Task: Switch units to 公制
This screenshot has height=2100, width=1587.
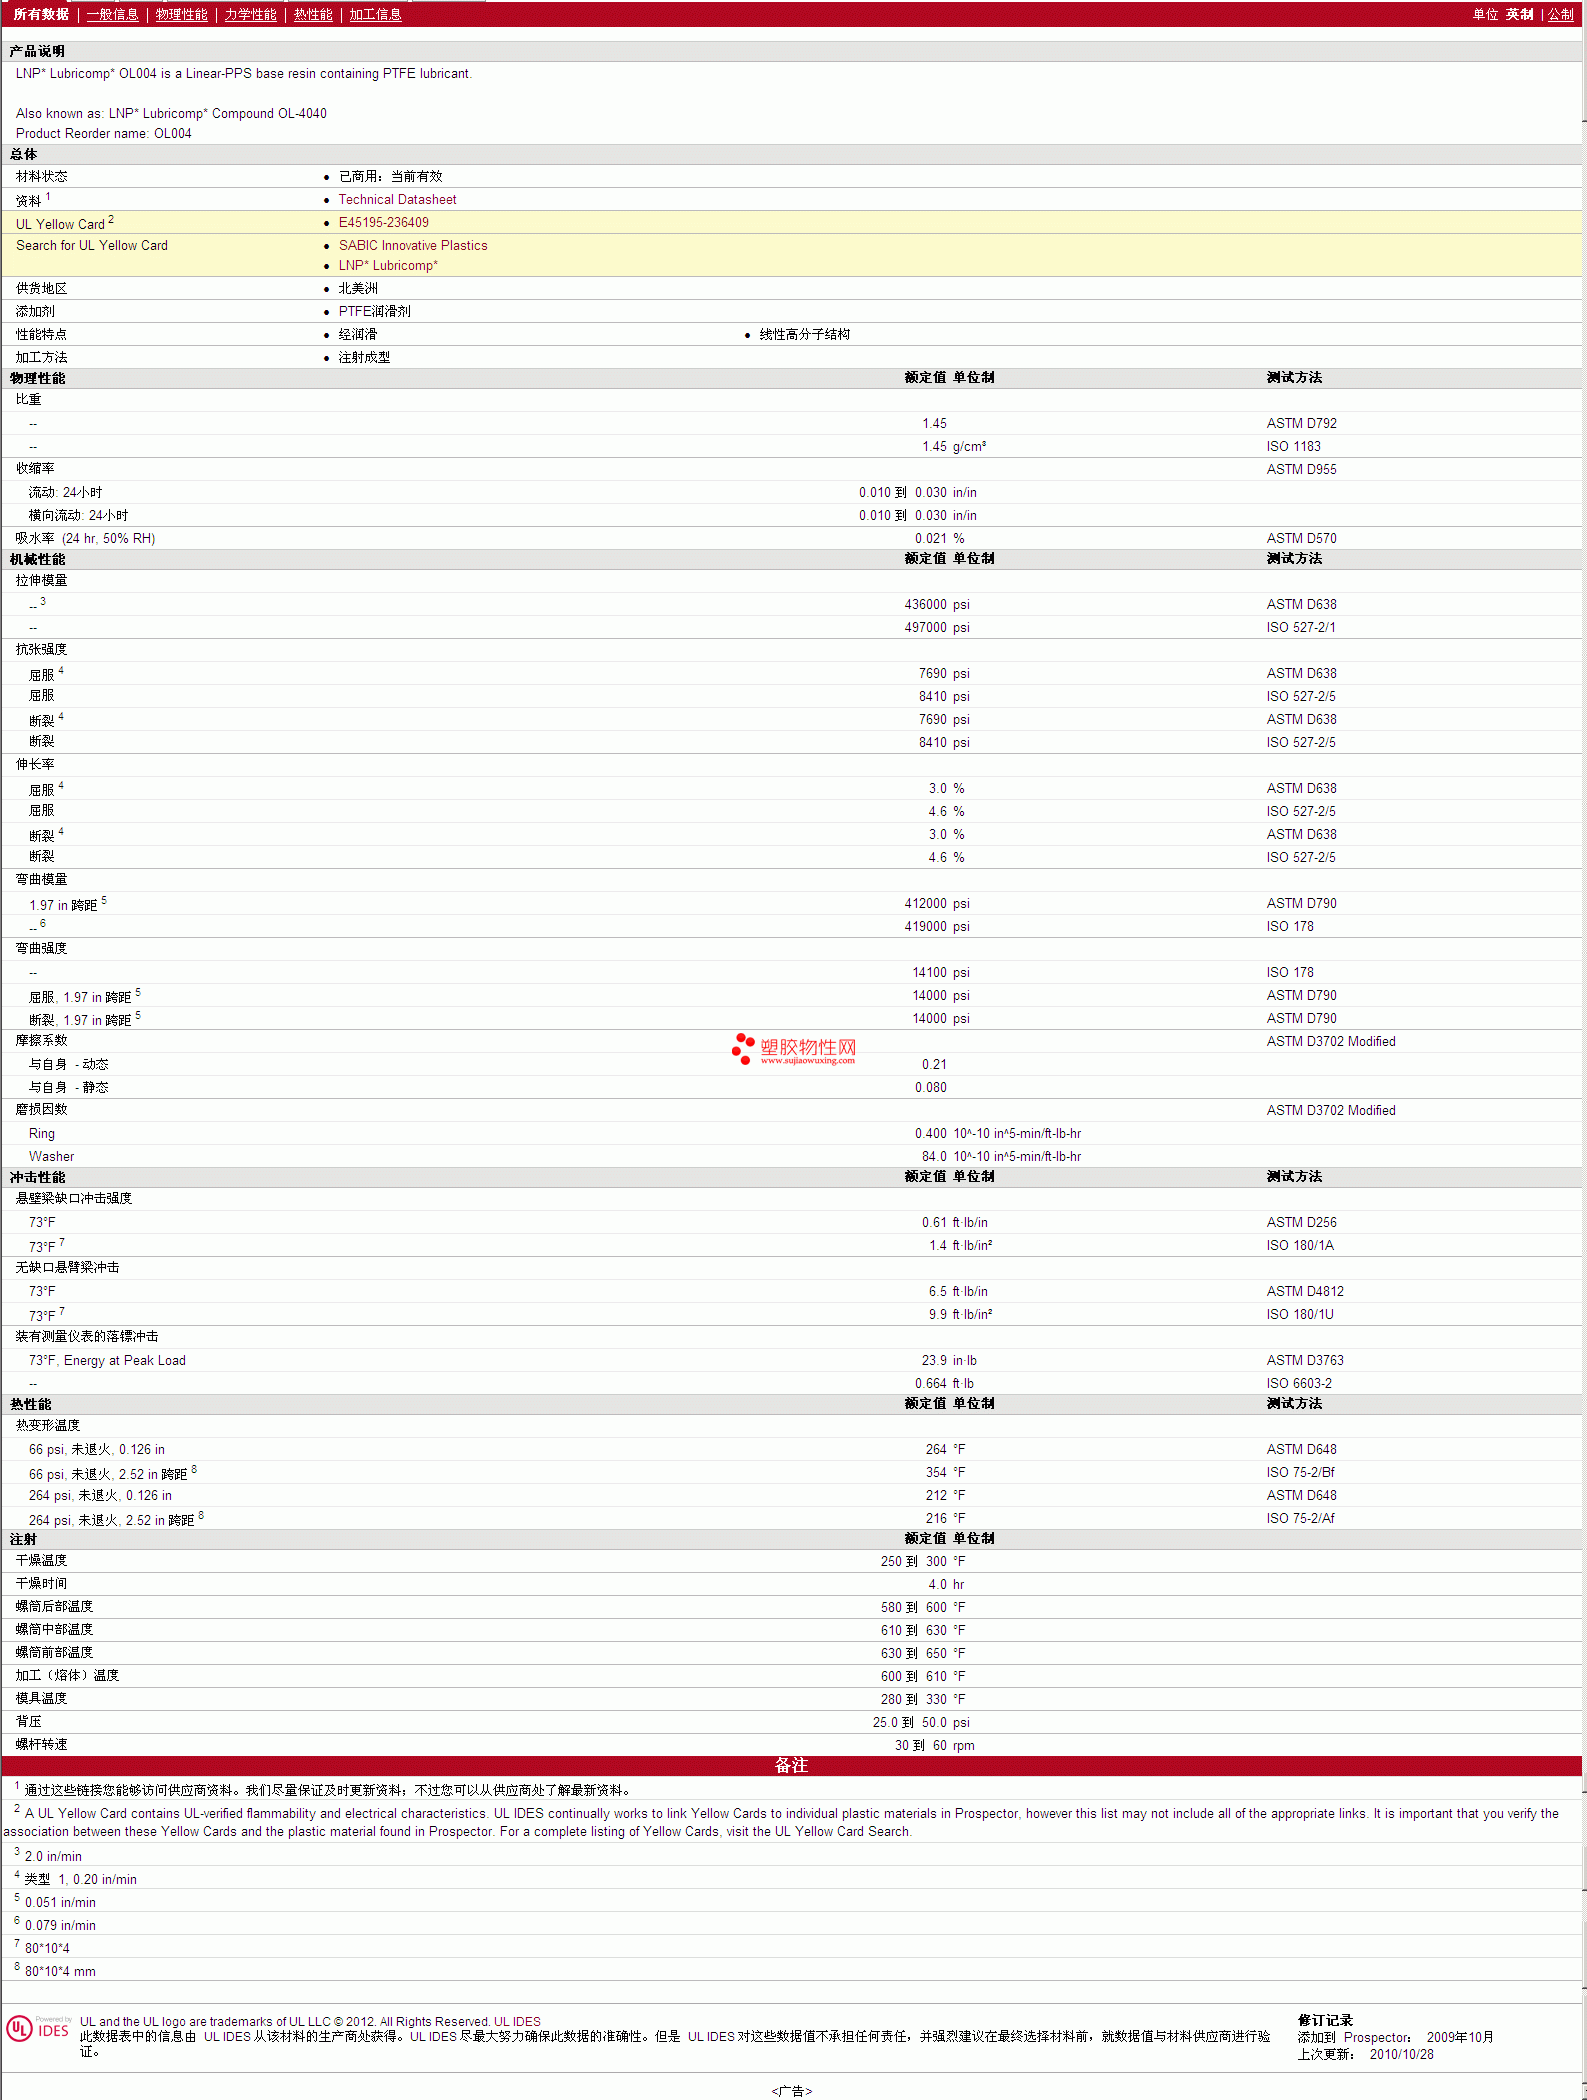Action: (x=1561, y=14)
